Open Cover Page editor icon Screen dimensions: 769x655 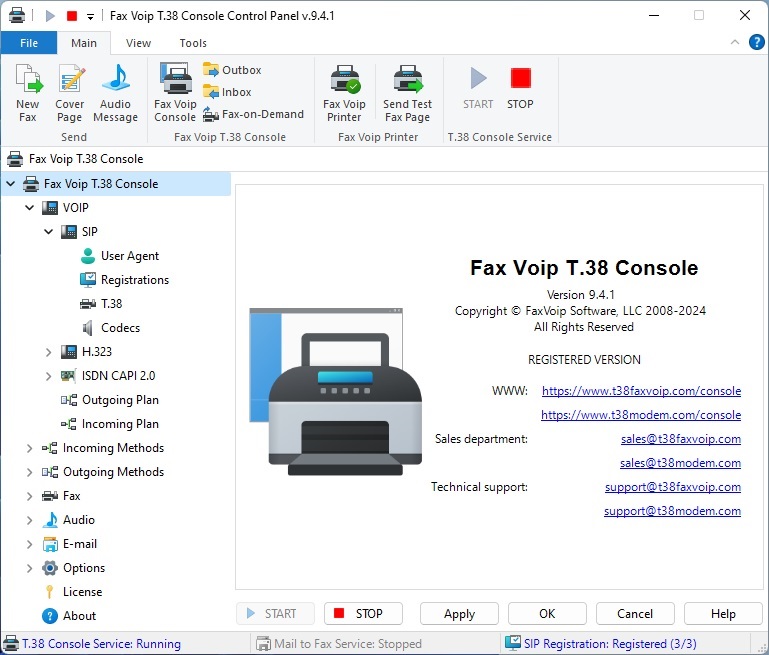pyautogui.click(x=70, y=93)
